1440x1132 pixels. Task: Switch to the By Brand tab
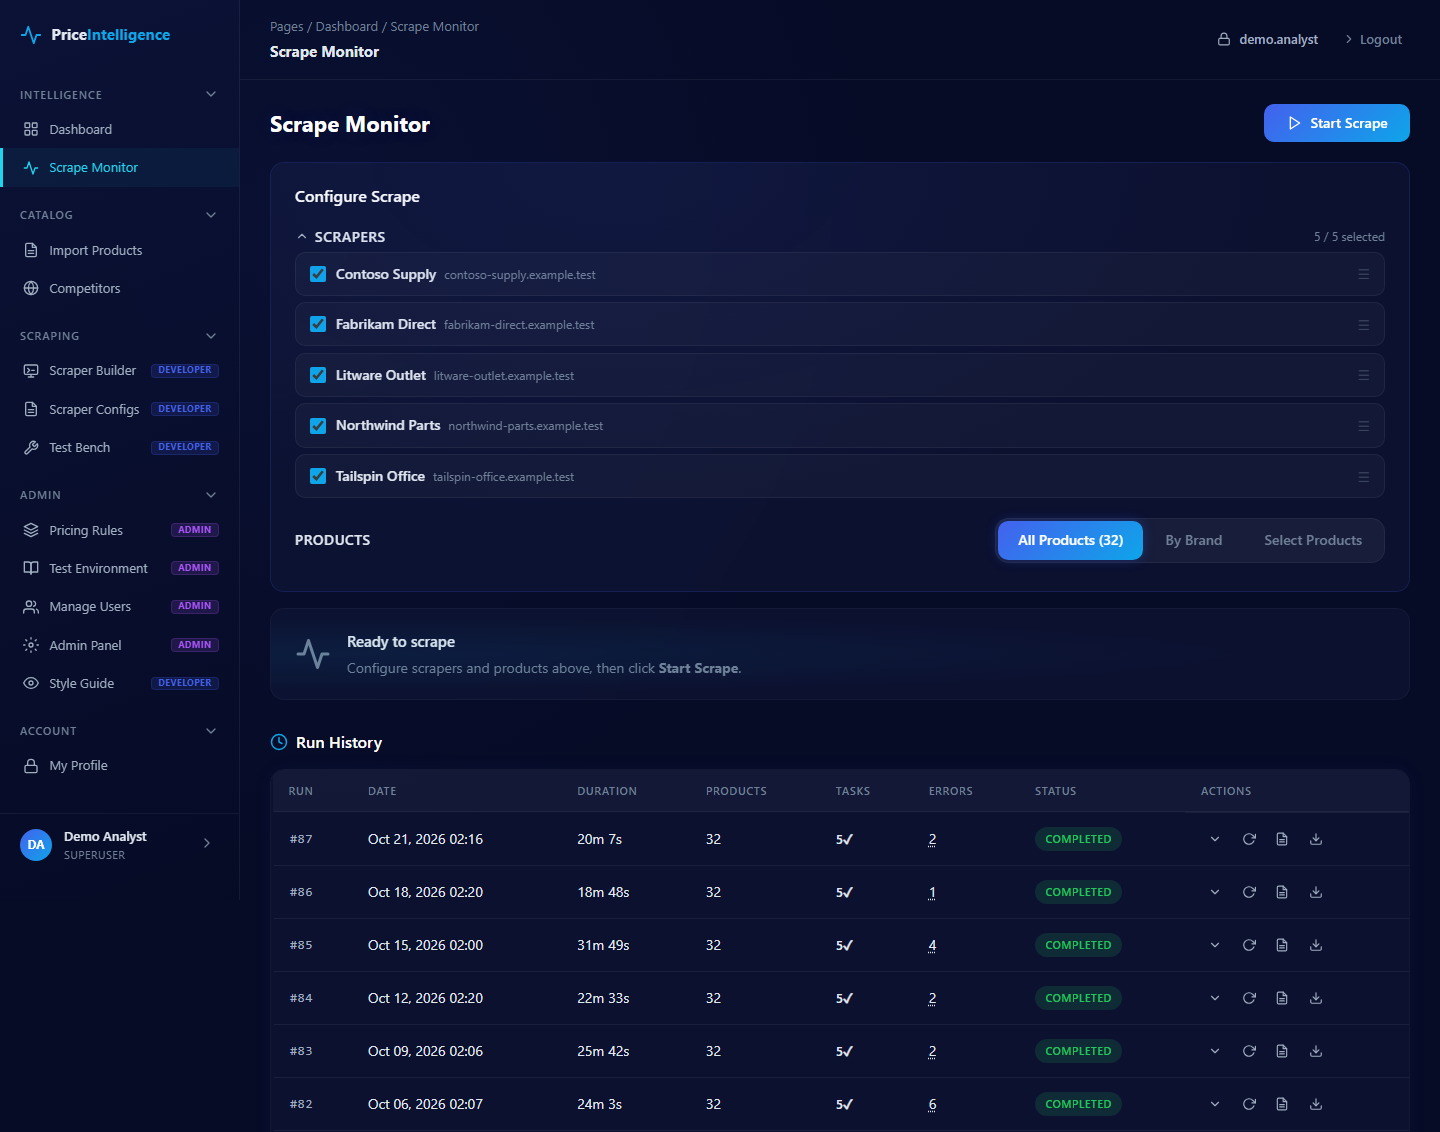pos(1194,540)
